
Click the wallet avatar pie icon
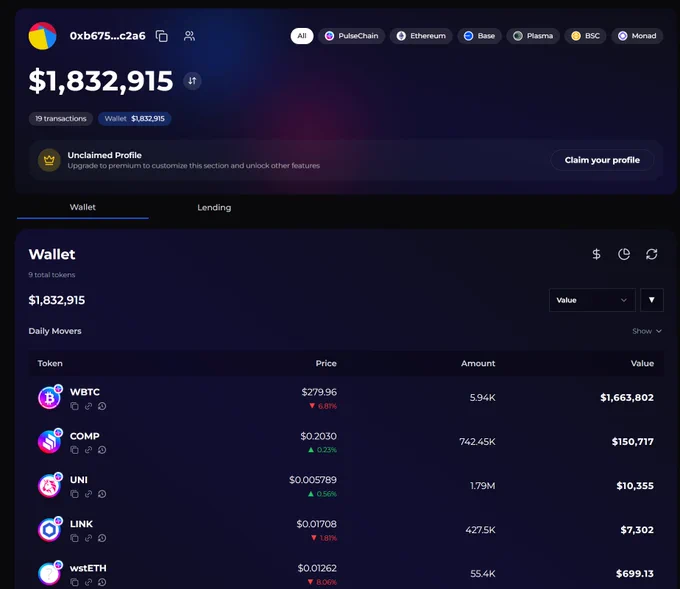(x=42, y=36)
